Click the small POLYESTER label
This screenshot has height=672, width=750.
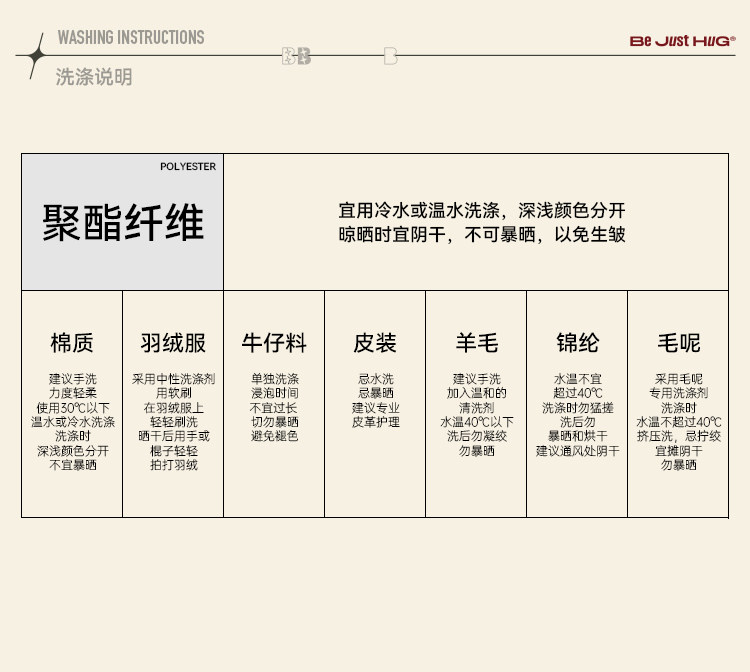coord(187,167)
